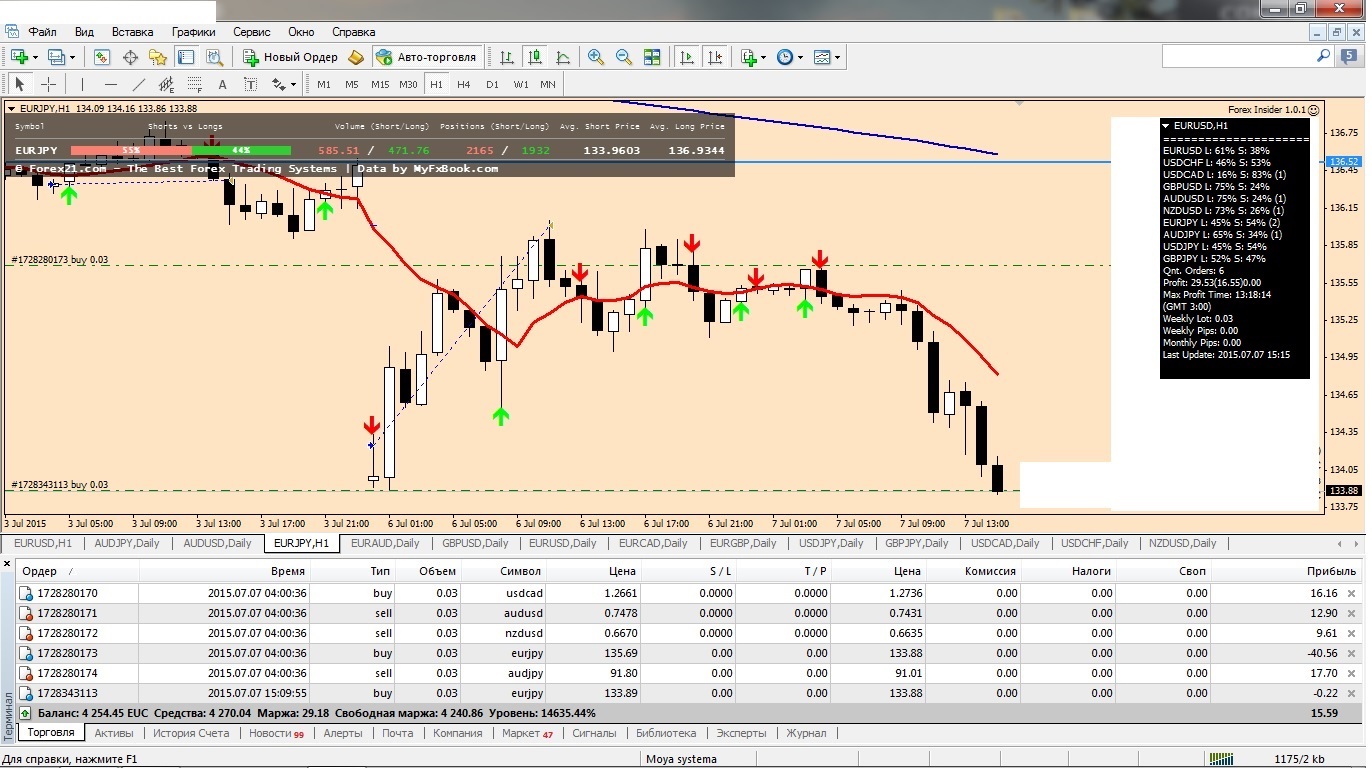Viewport: 1372px width, 768px height.
Task: Toggle the Авто-торговля button
Action: [428, 57]
